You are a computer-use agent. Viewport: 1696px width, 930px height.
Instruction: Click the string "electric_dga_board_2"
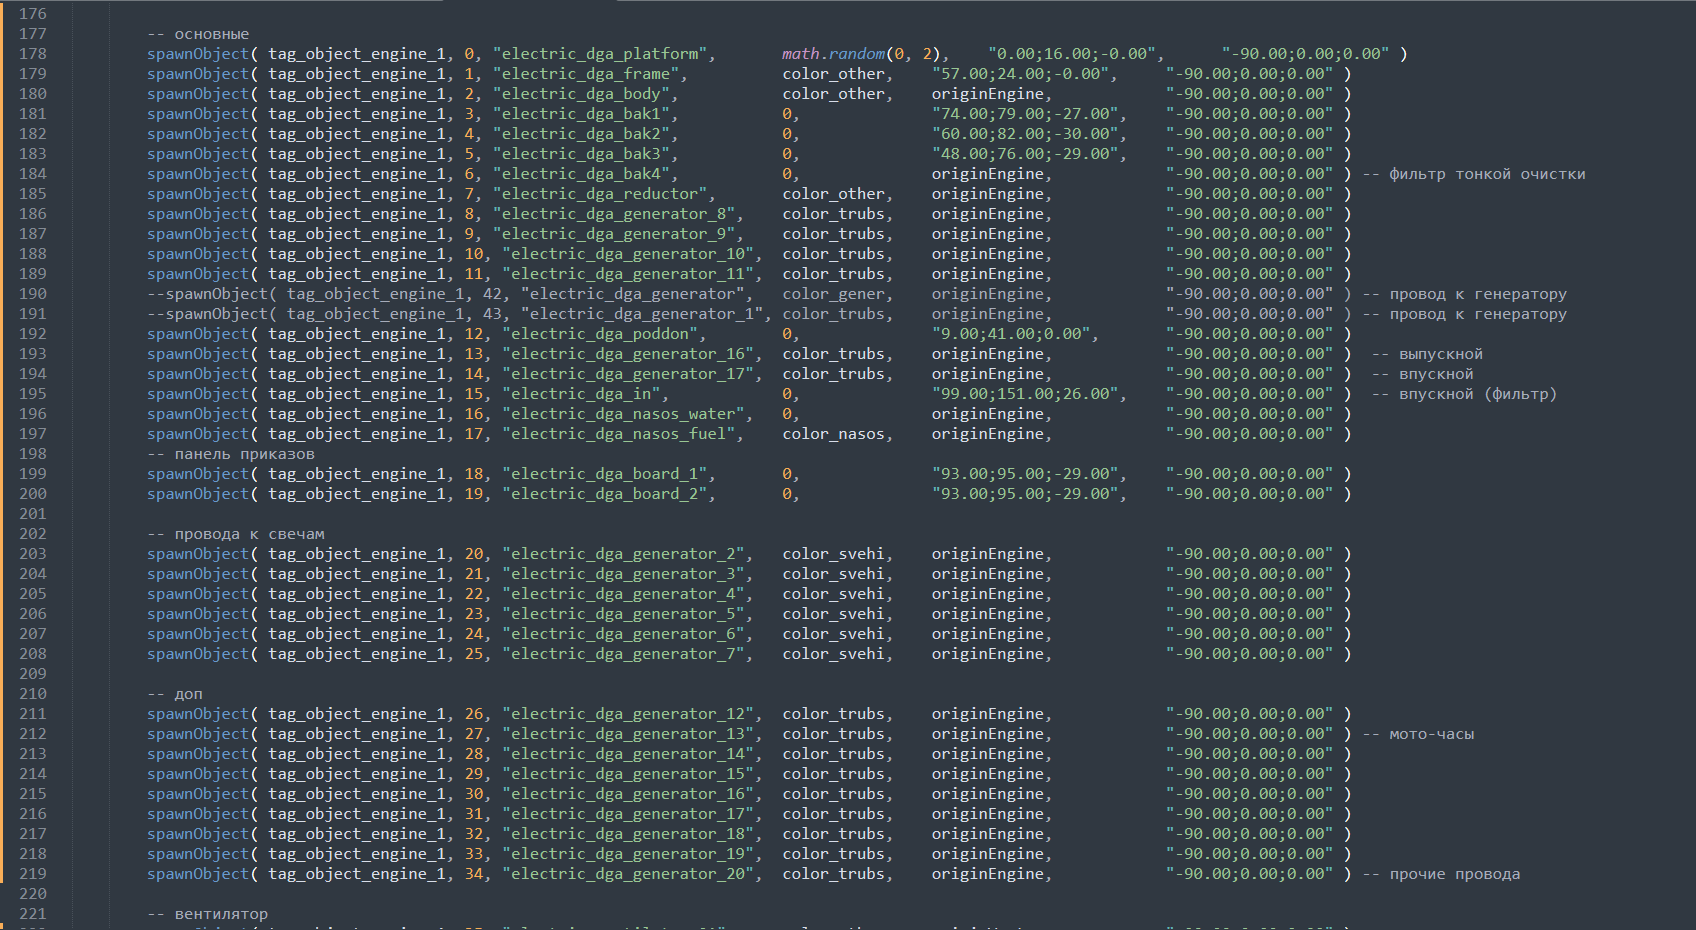tap(605, 494)
